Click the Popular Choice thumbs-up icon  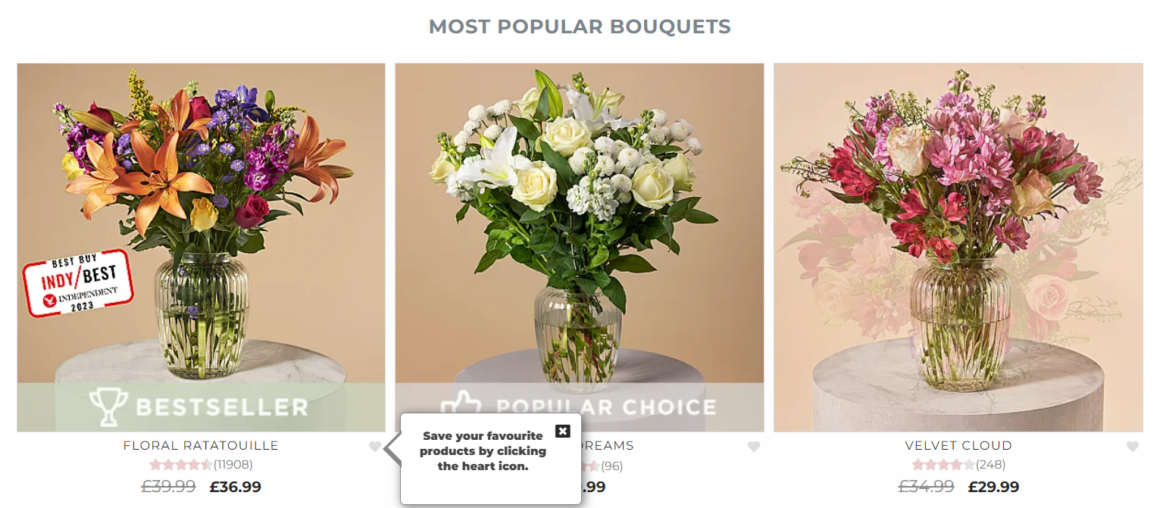coord(461,404)
